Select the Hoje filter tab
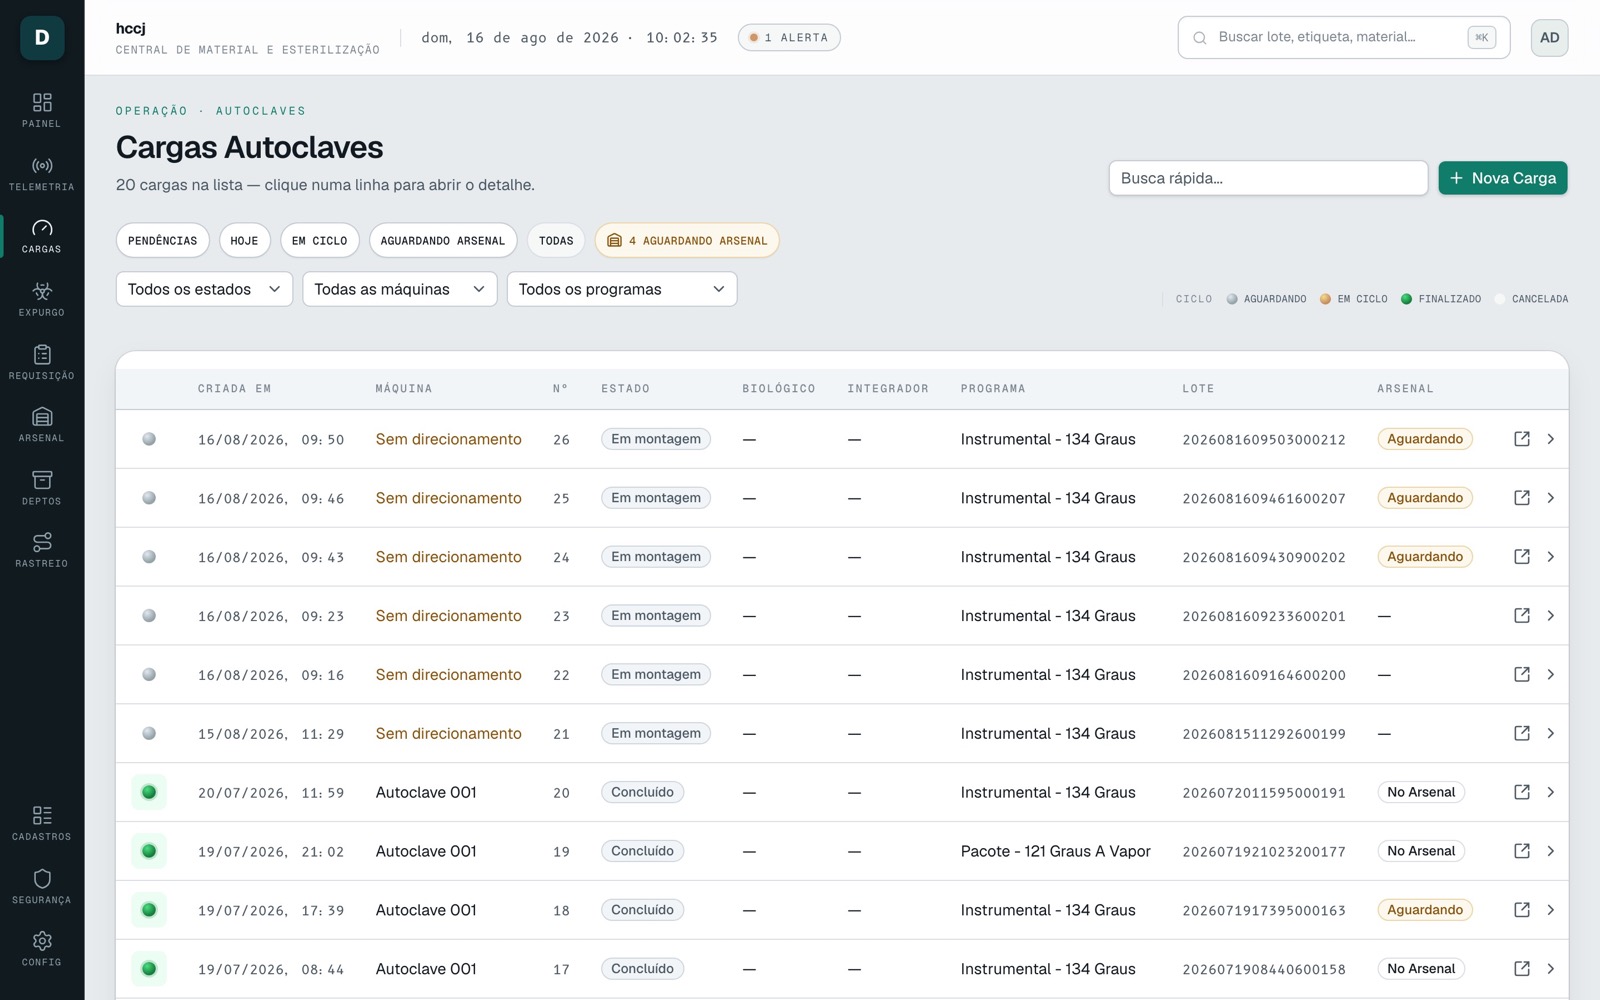Viewport: 1600px width, 1000px height. pyautogui.click(x=245, y=241)
